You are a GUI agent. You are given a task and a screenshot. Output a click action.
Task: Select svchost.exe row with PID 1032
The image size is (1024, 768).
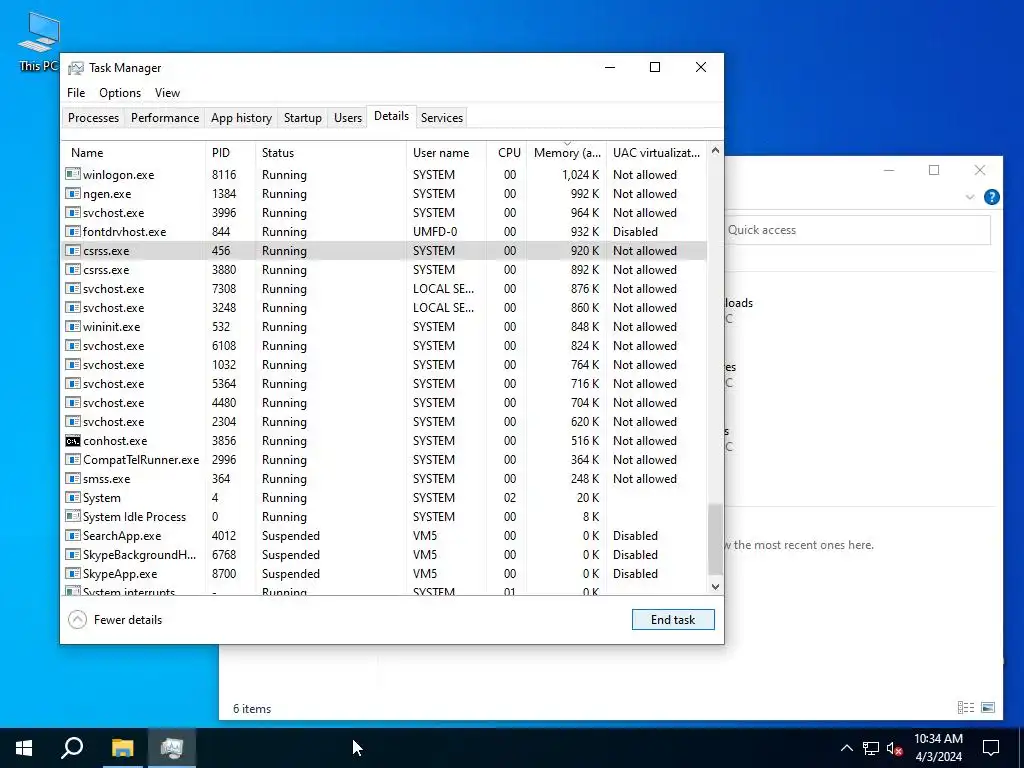[385, 364]
